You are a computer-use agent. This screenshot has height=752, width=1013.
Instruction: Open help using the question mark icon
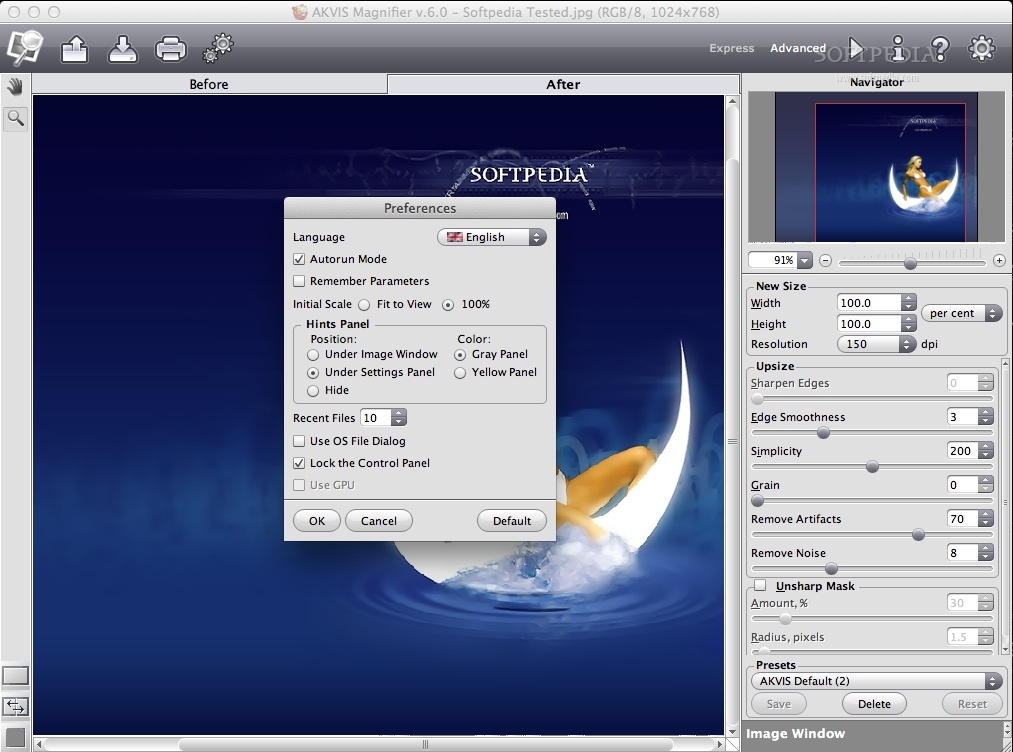(x=941, y=48)
